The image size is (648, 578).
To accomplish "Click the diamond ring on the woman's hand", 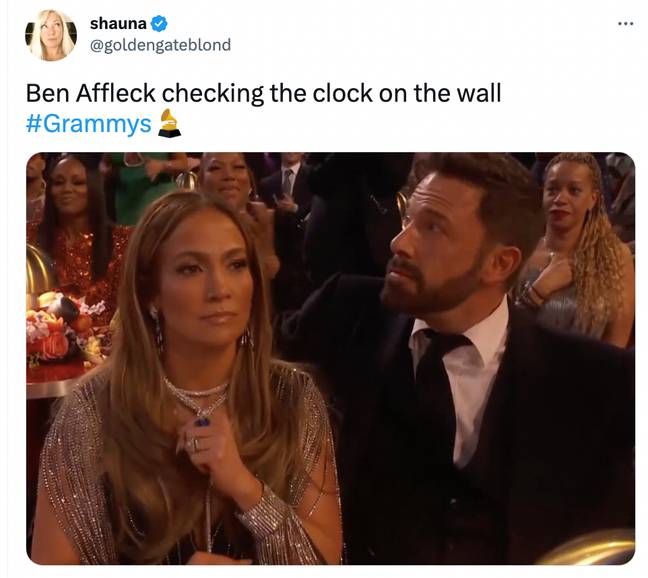I will [x=193, y=444].
